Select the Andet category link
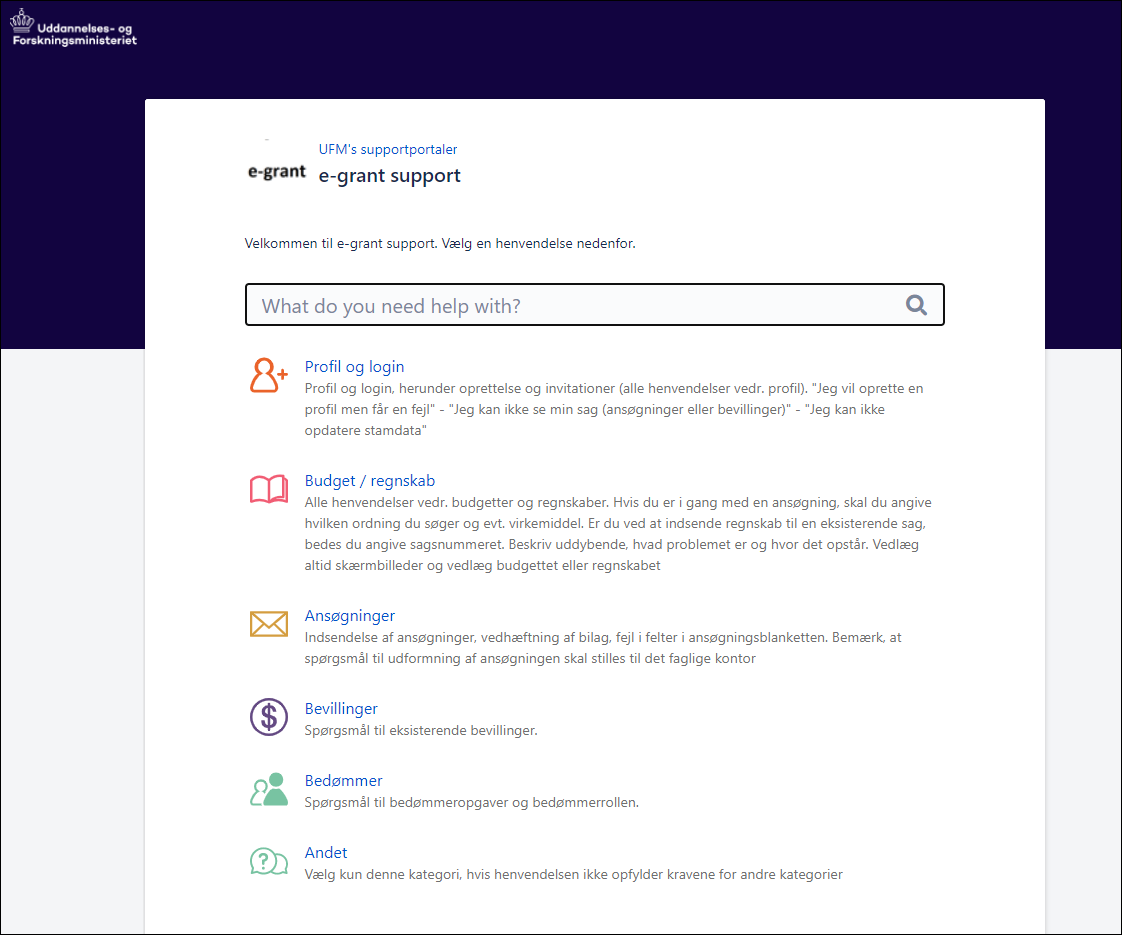Screen dimensions: 1122x935 [326, 853]
